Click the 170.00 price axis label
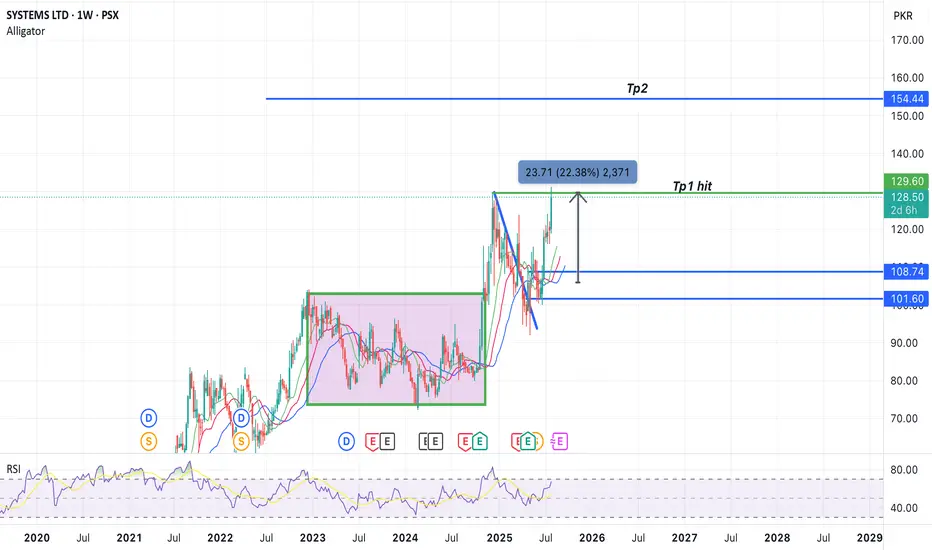 coord(907,40)
